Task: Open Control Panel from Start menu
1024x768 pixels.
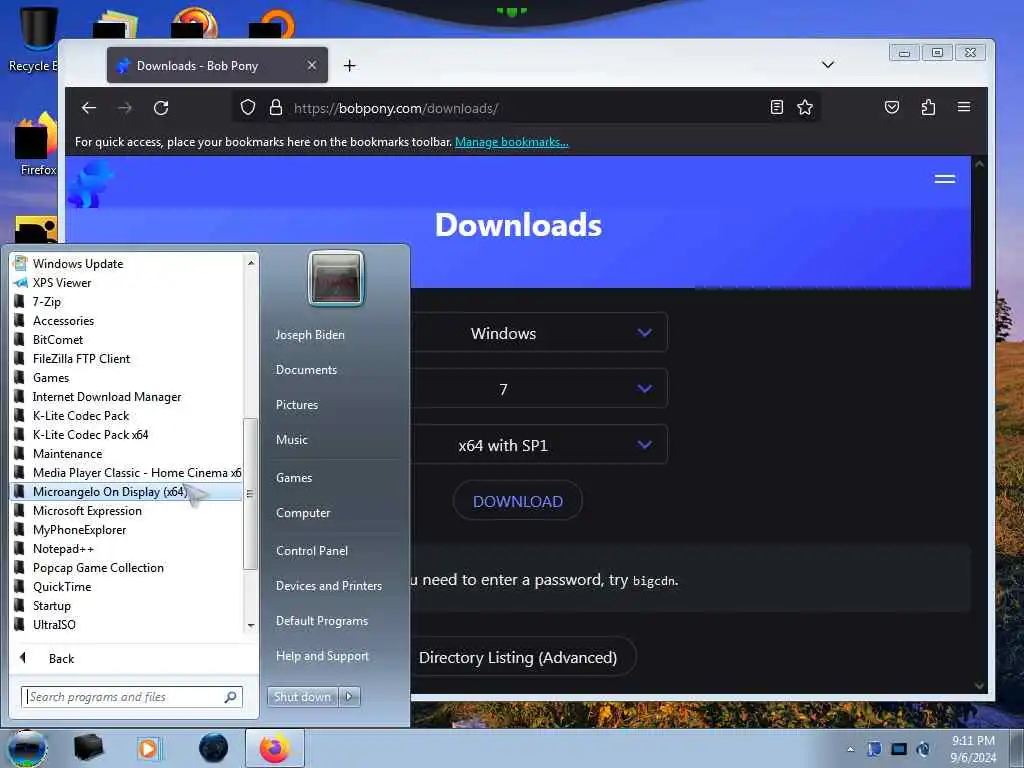Action: click(312, 551)
